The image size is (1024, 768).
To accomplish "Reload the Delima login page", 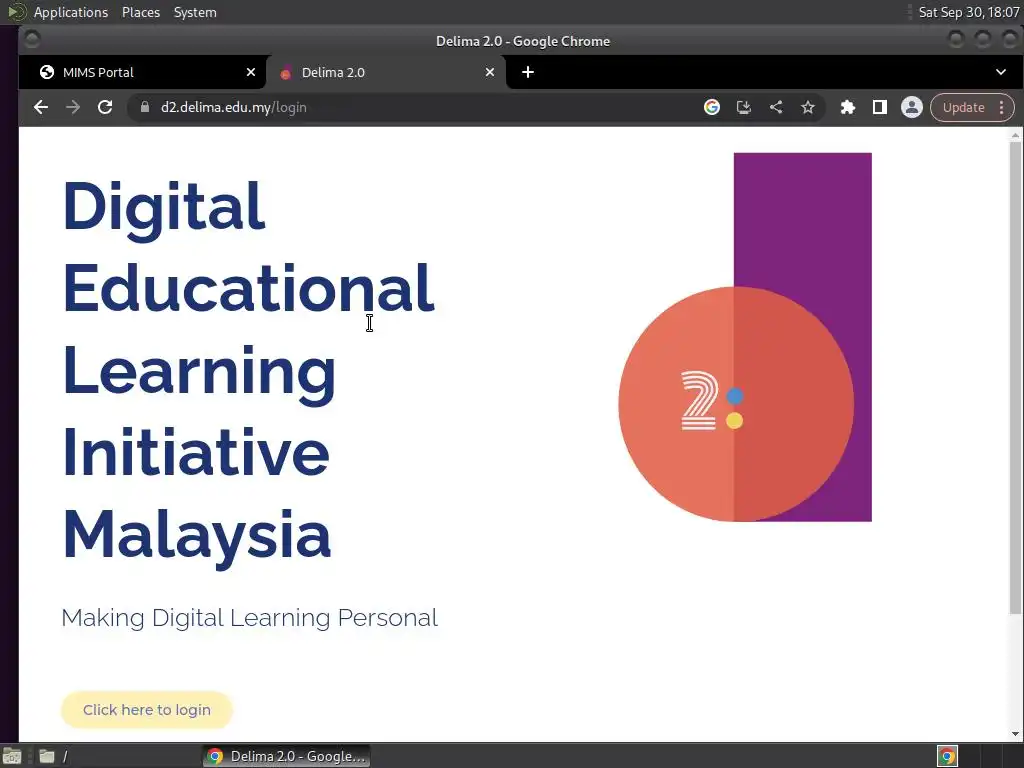I will pyautogui.click(x=104, y=107).
